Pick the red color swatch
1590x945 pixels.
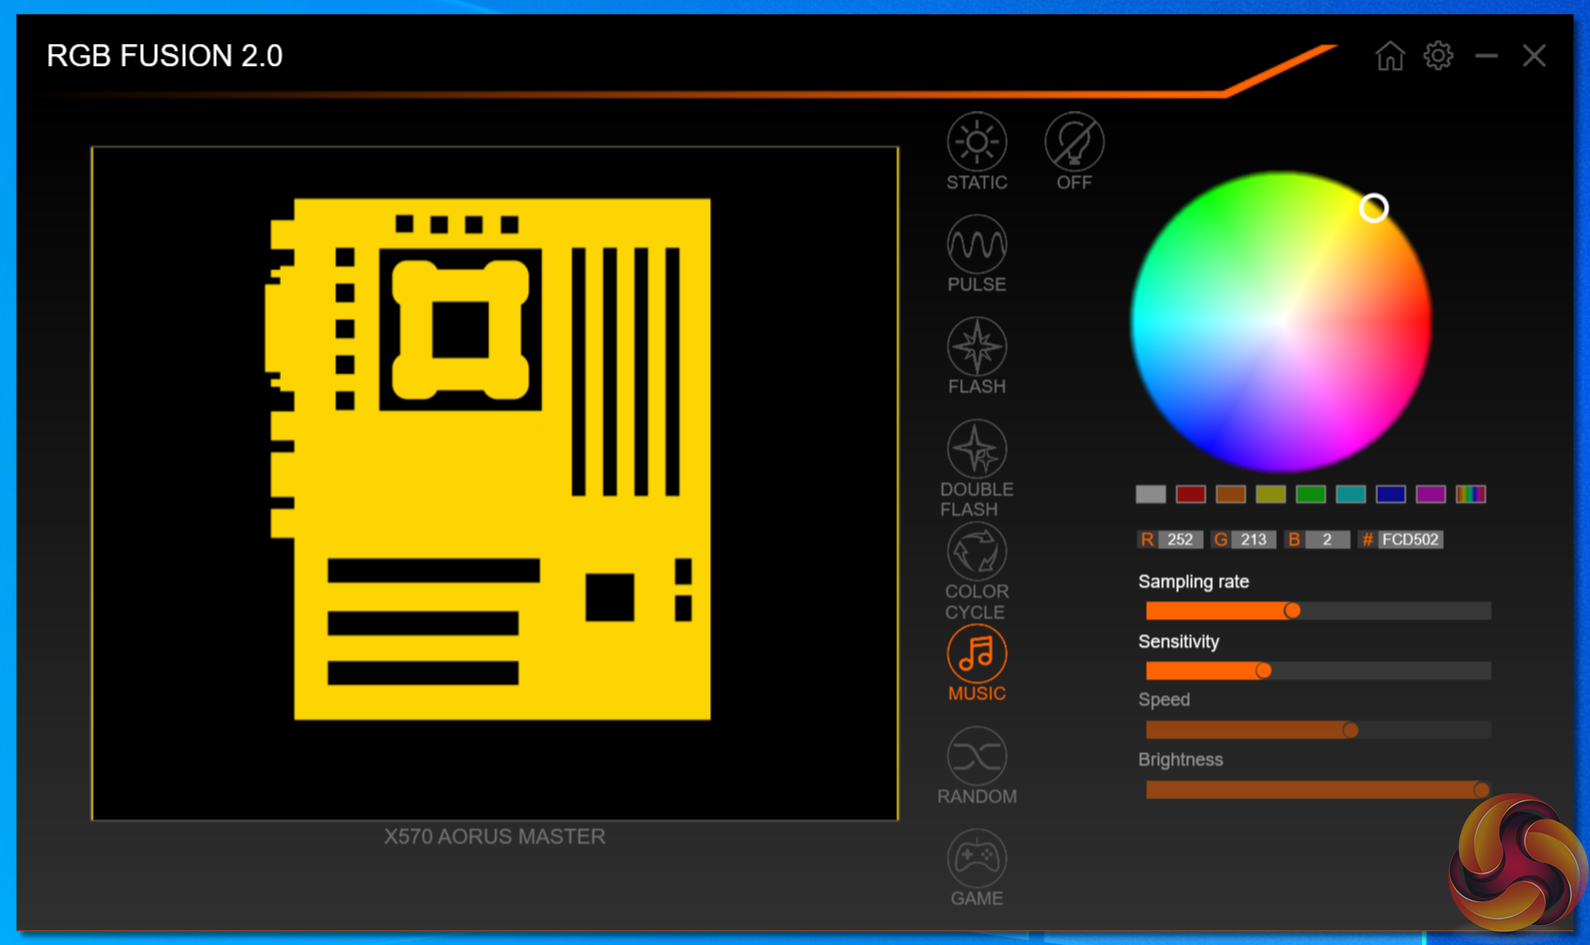click(1191, 494)
